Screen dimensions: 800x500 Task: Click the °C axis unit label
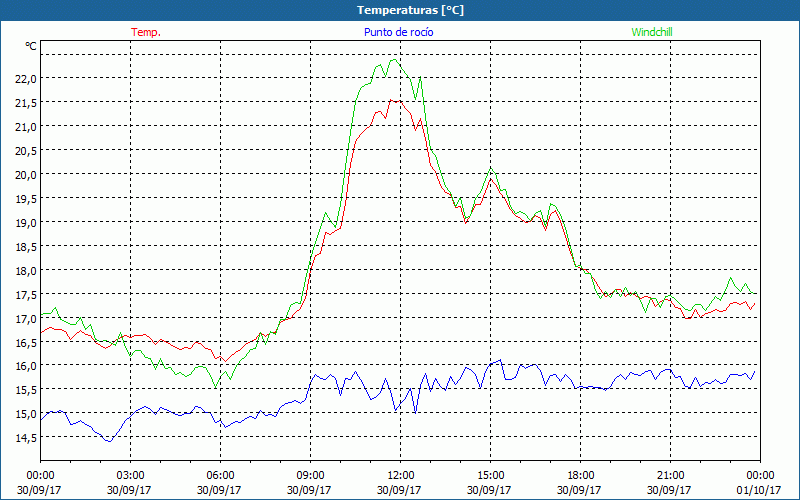point(31,46)
